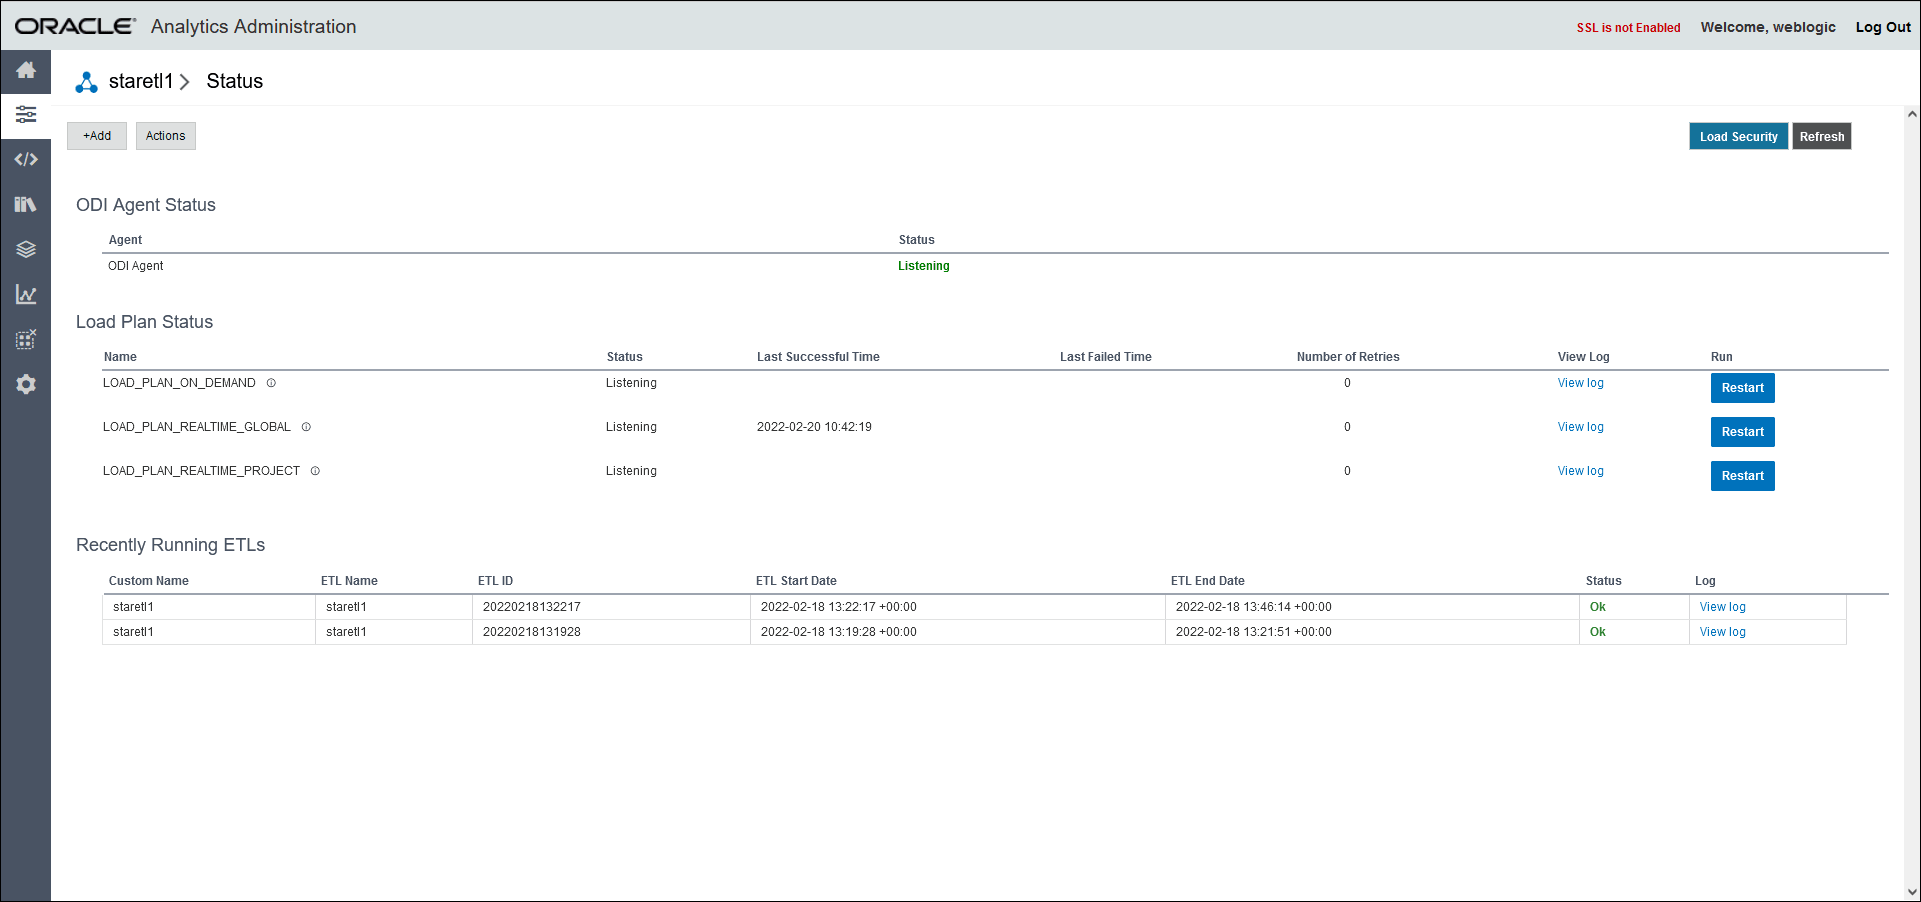Click the Load Security button

[x=1738, y=137]
